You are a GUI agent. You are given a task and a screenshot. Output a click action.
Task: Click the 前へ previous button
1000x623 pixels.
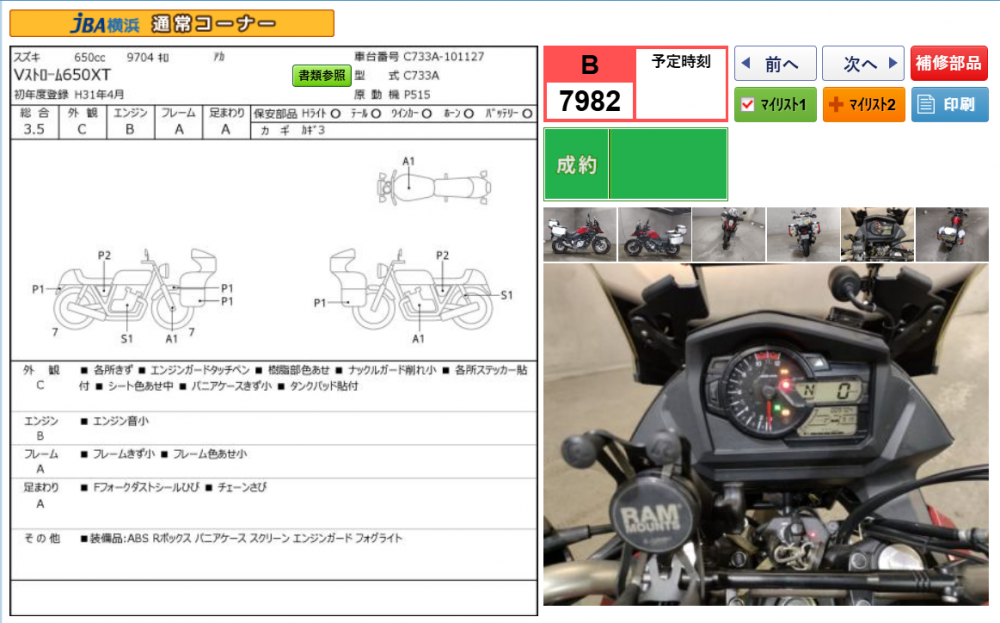pos(775,64)
